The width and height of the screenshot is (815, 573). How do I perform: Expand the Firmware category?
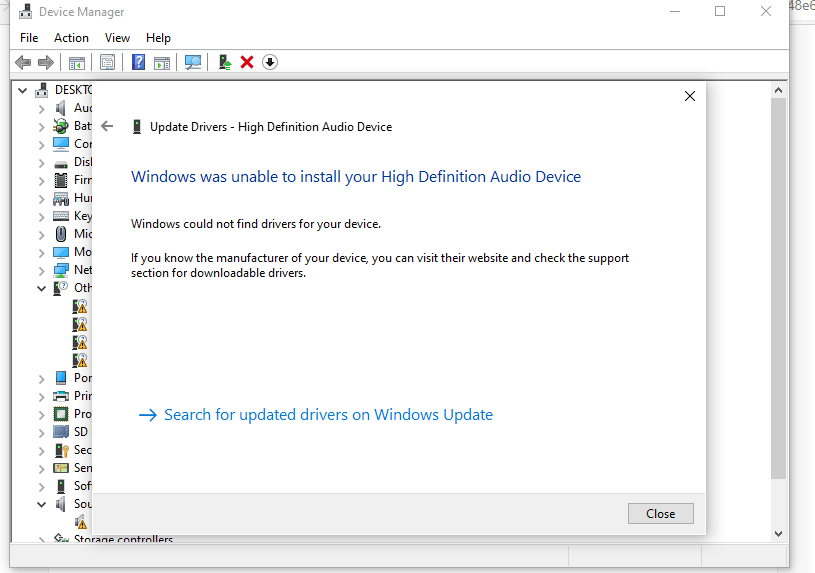(x=42, y=181)
